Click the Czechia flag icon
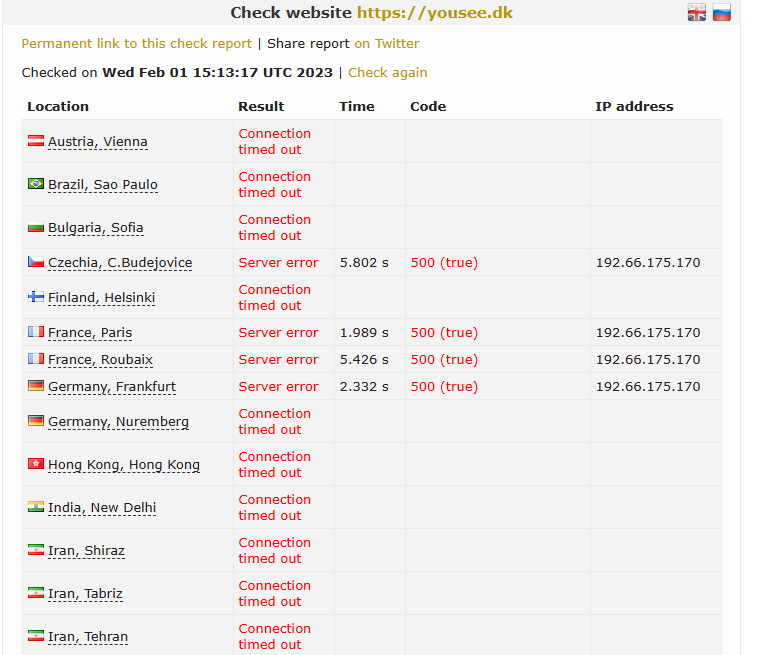Image resolution: width=759 pixels, height=655 pixels. (36, 262)
